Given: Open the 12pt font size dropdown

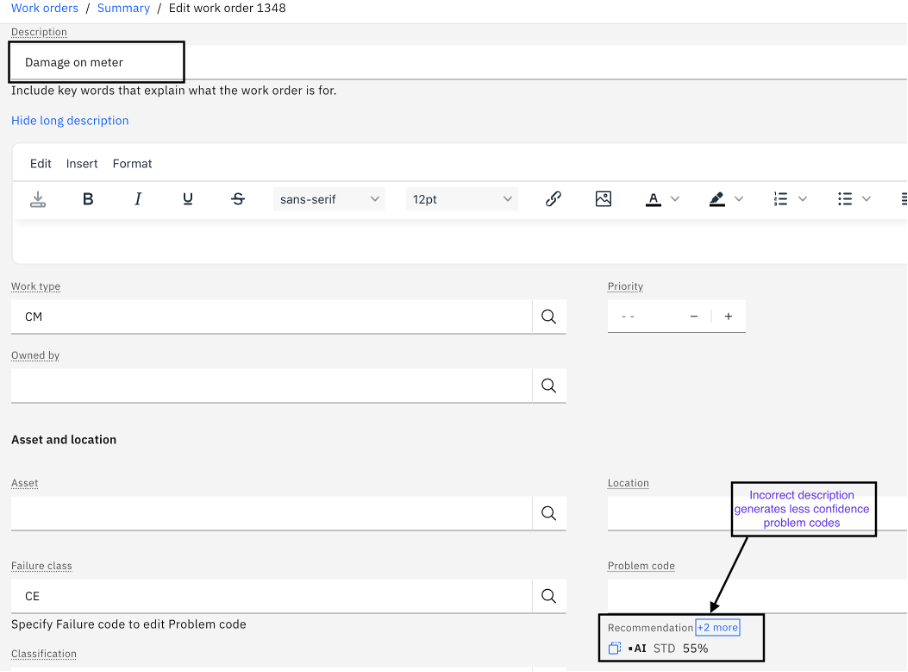Looking at the screenshot, I should tap(461, 198).
